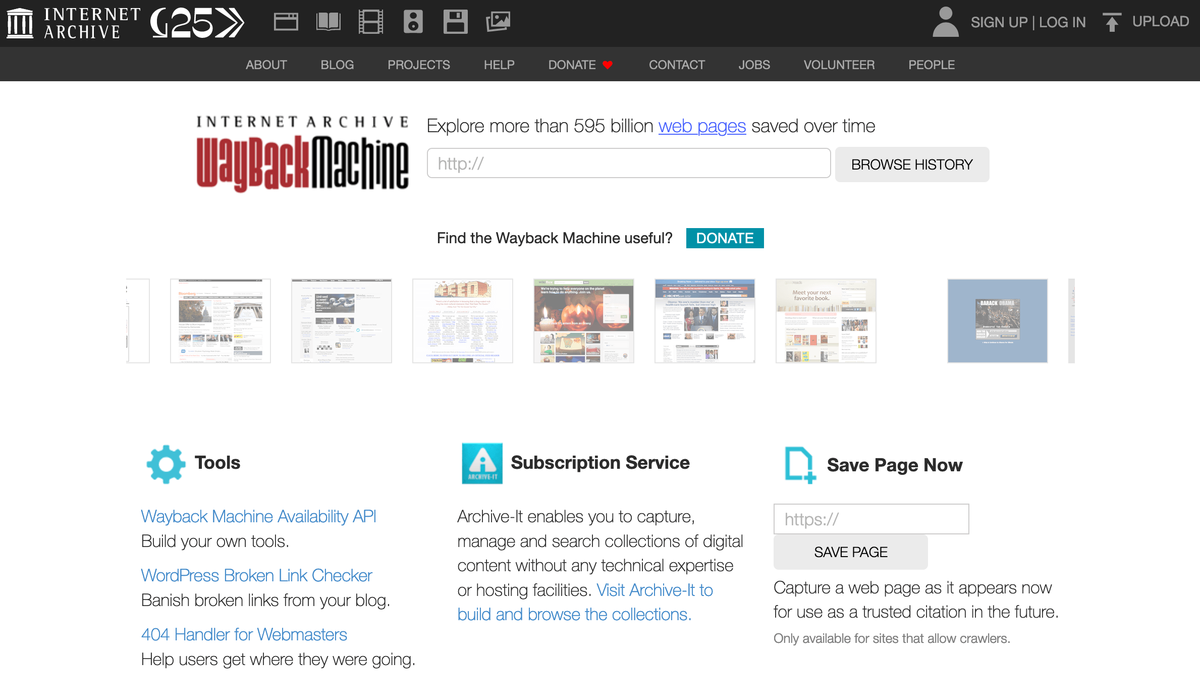Follow the Visit Archive-It collections link
The height and width of the screenshot is (690, 1200).
[585, 602]
